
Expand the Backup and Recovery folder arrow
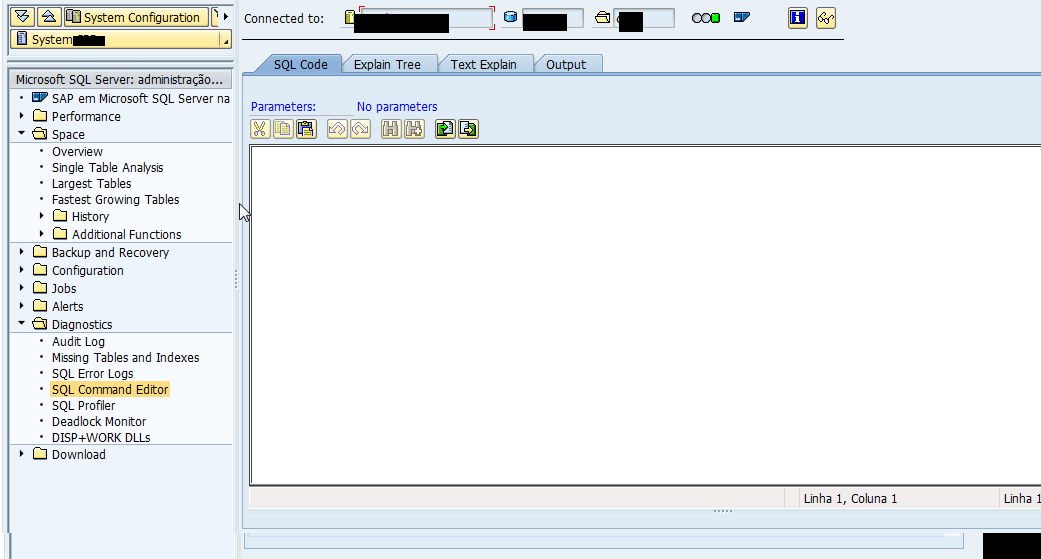click(x=21, y=252)
